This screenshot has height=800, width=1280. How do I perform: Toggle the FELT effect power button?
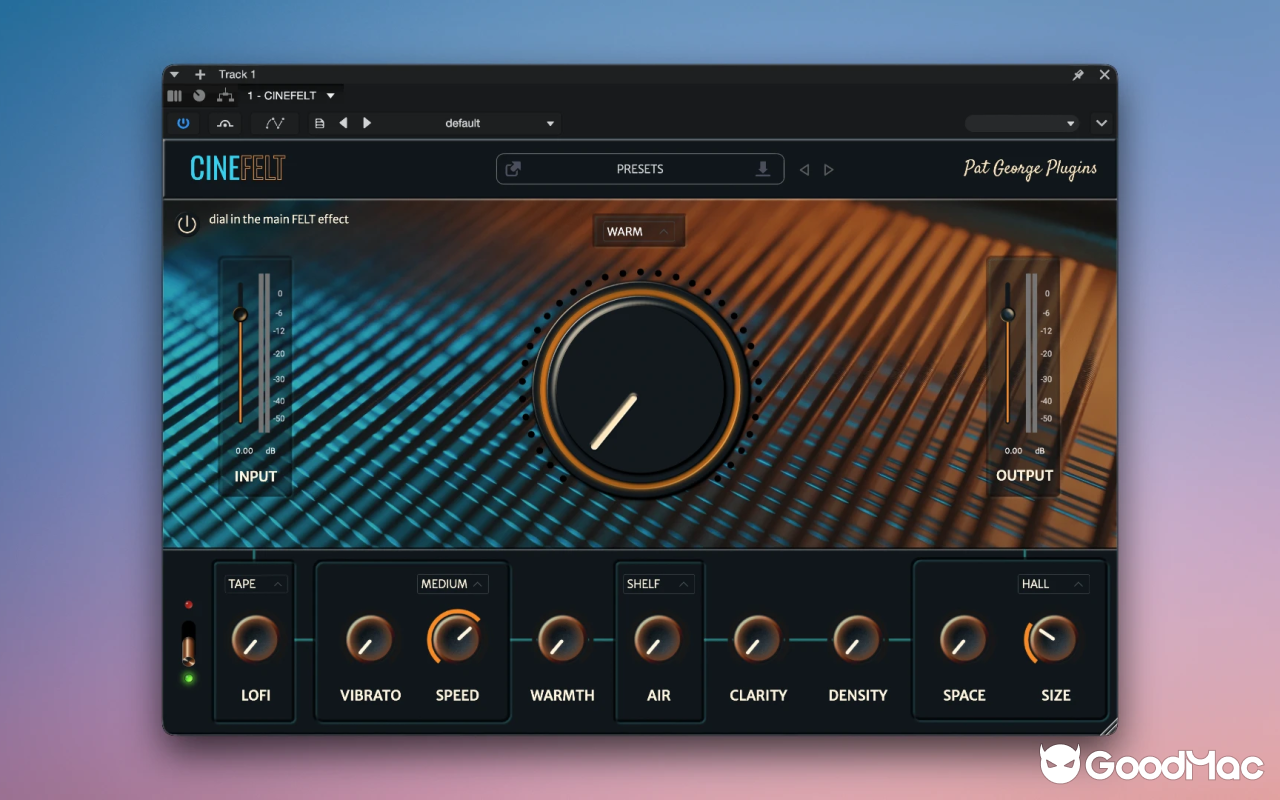tap(187, 224)
